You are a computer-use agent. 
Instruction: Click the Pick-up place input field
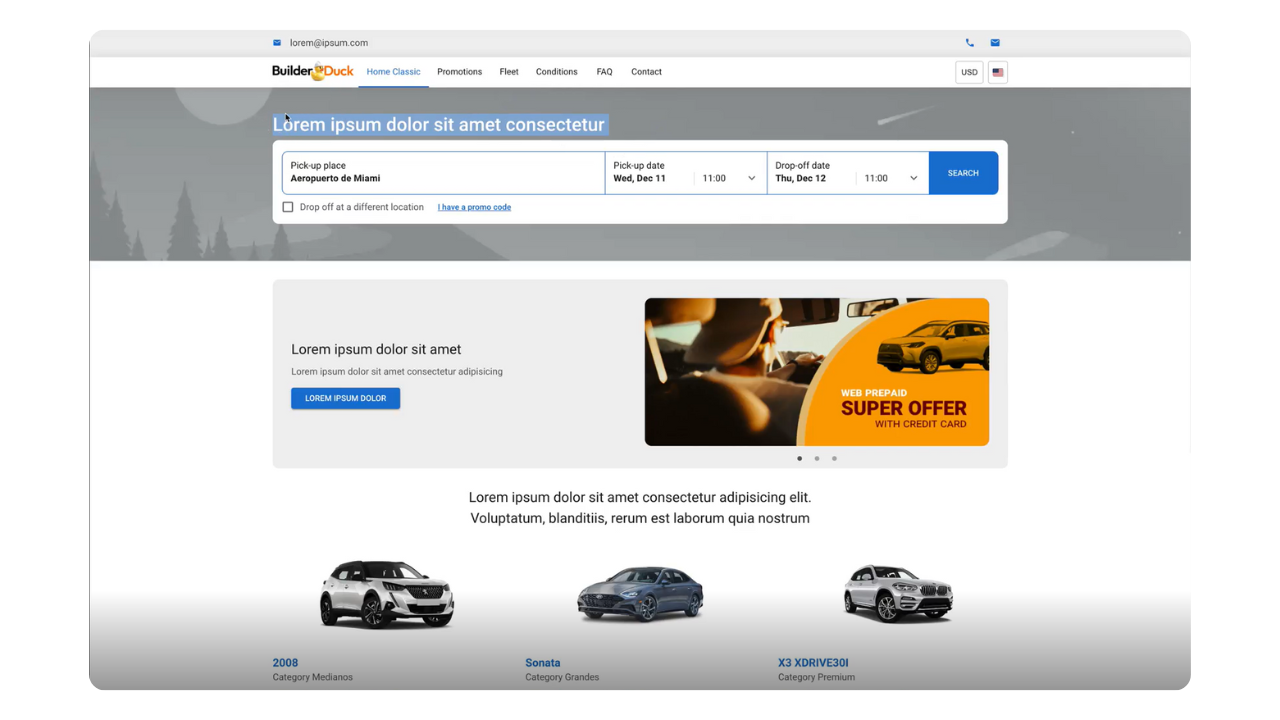coord(443,173)
